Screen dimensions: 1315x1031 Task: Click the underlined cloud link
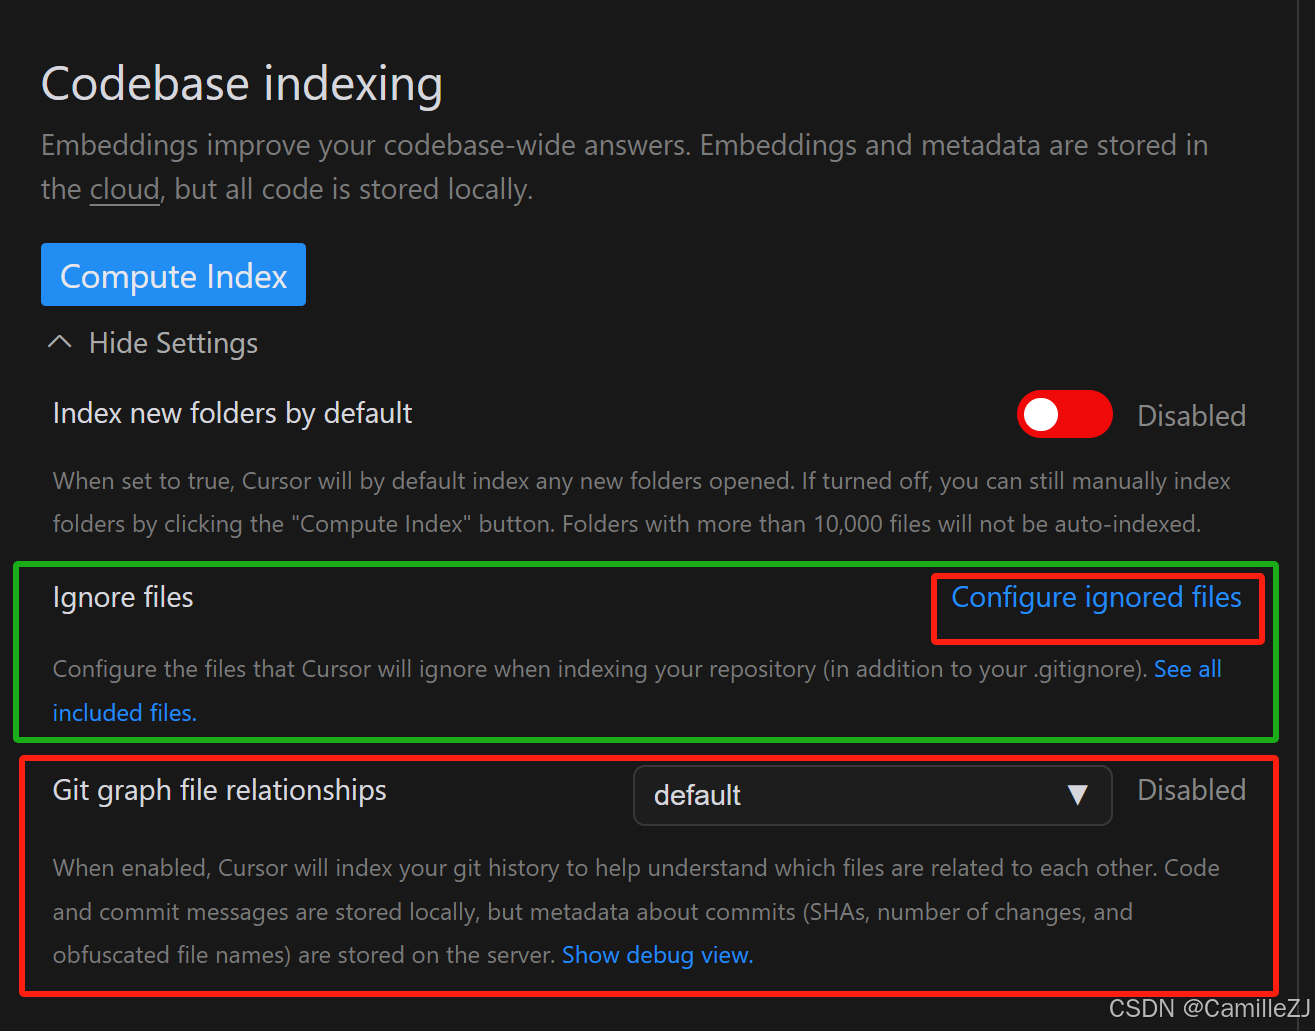coord(125,189)
